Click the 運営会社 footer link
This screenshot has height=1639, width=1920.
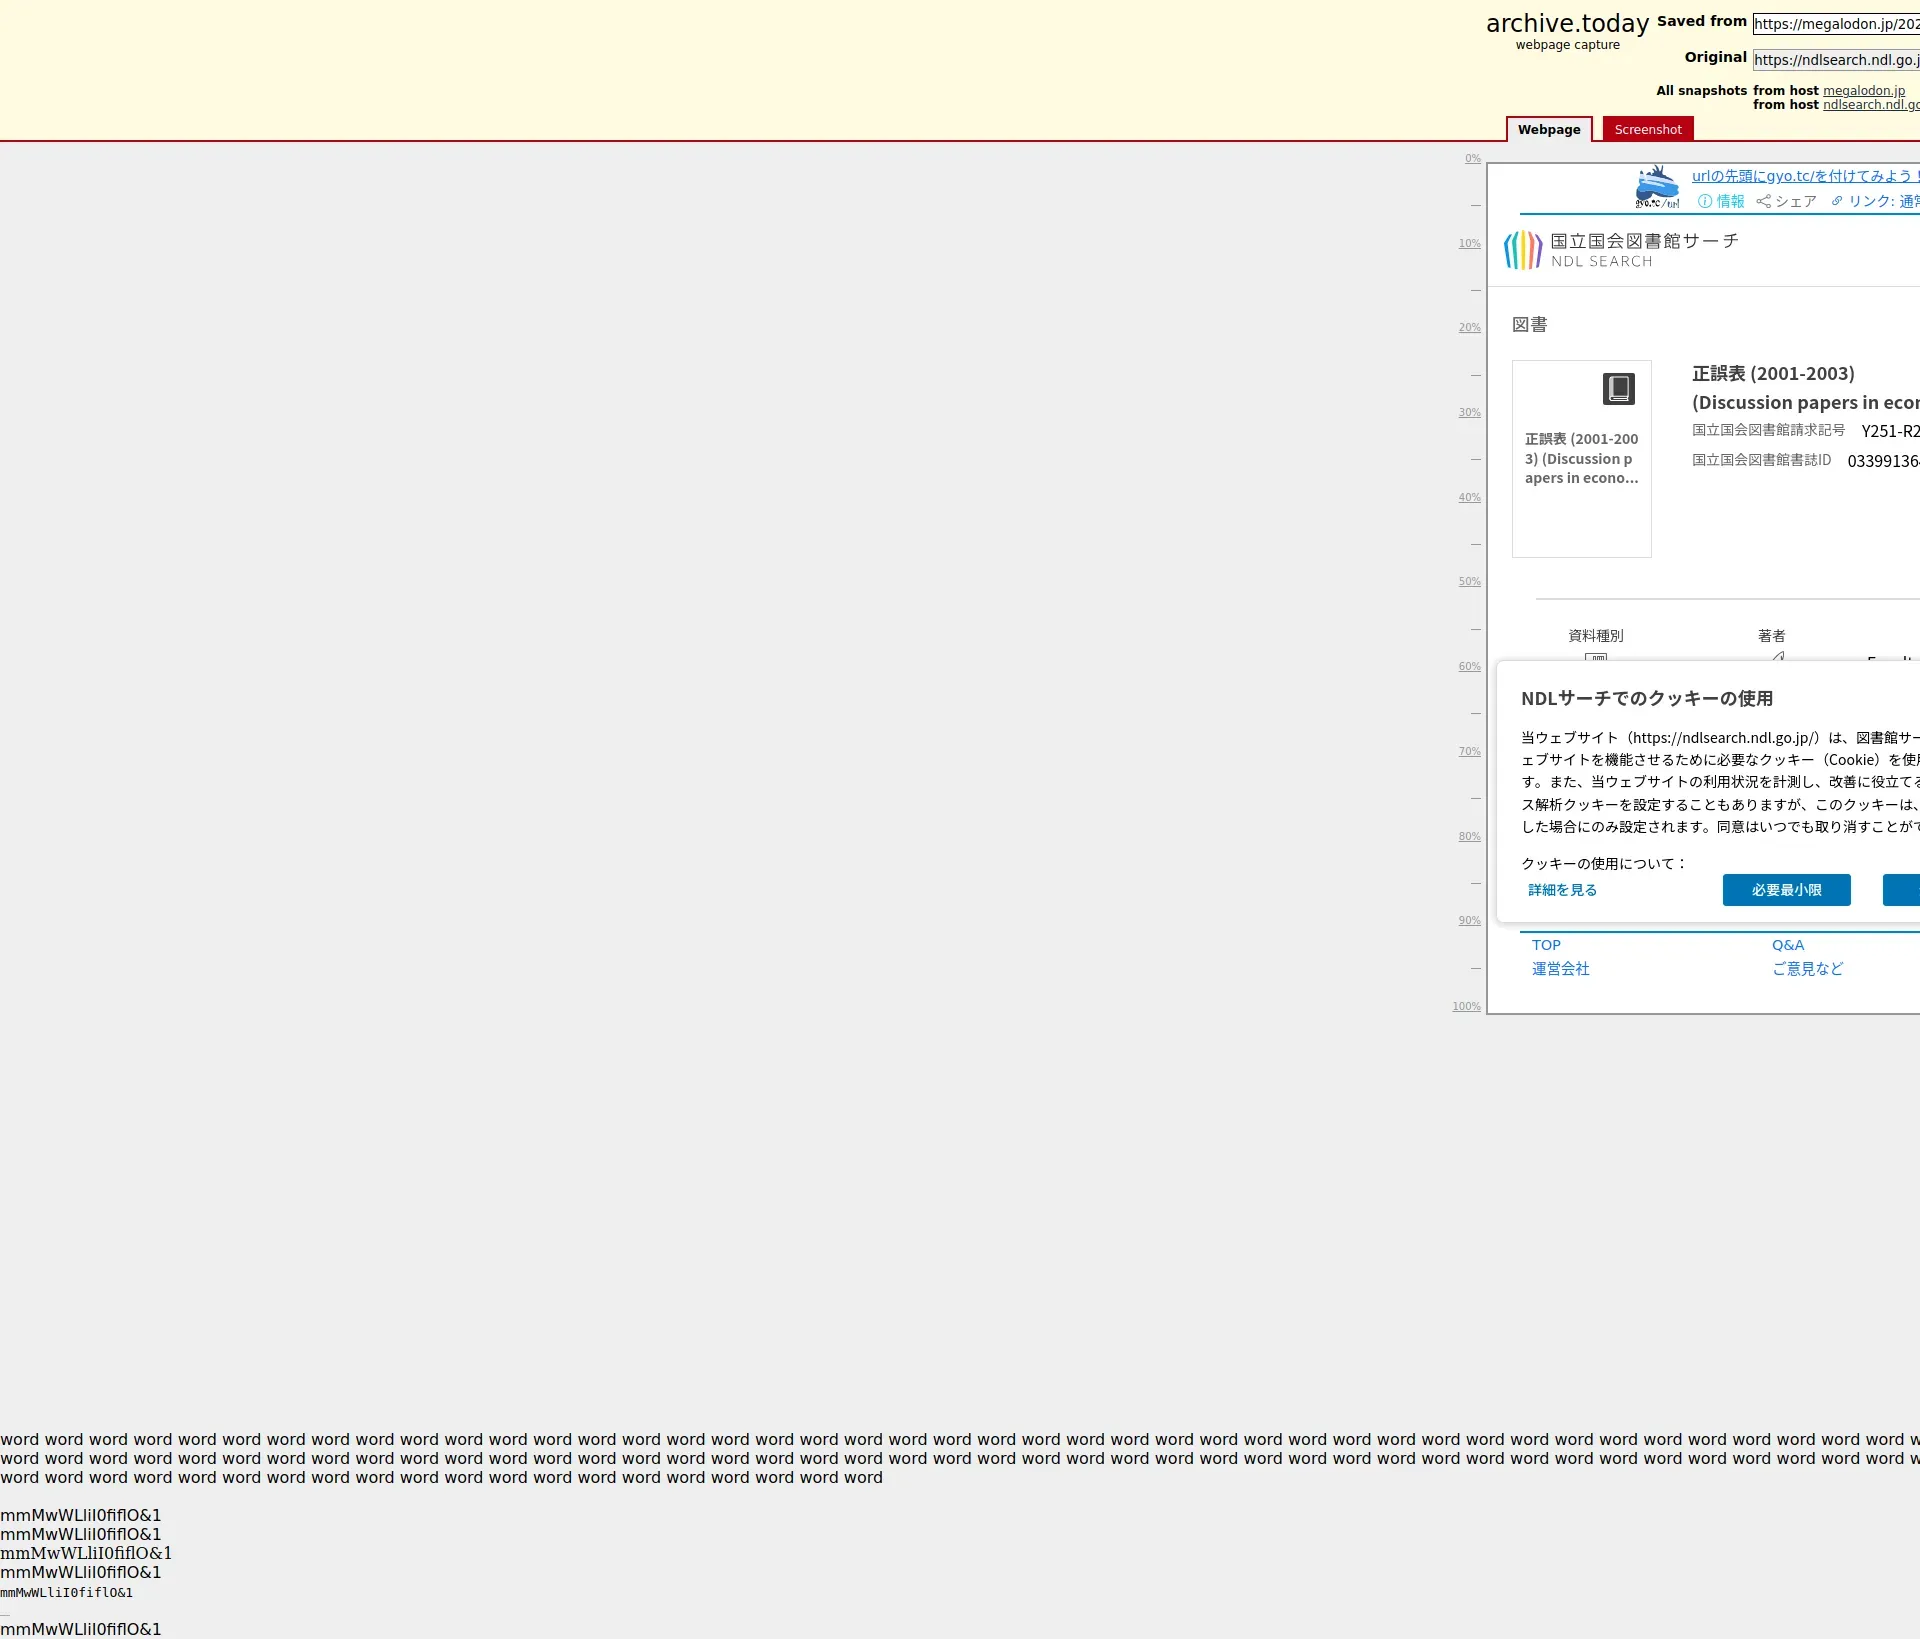point(1560,969)
